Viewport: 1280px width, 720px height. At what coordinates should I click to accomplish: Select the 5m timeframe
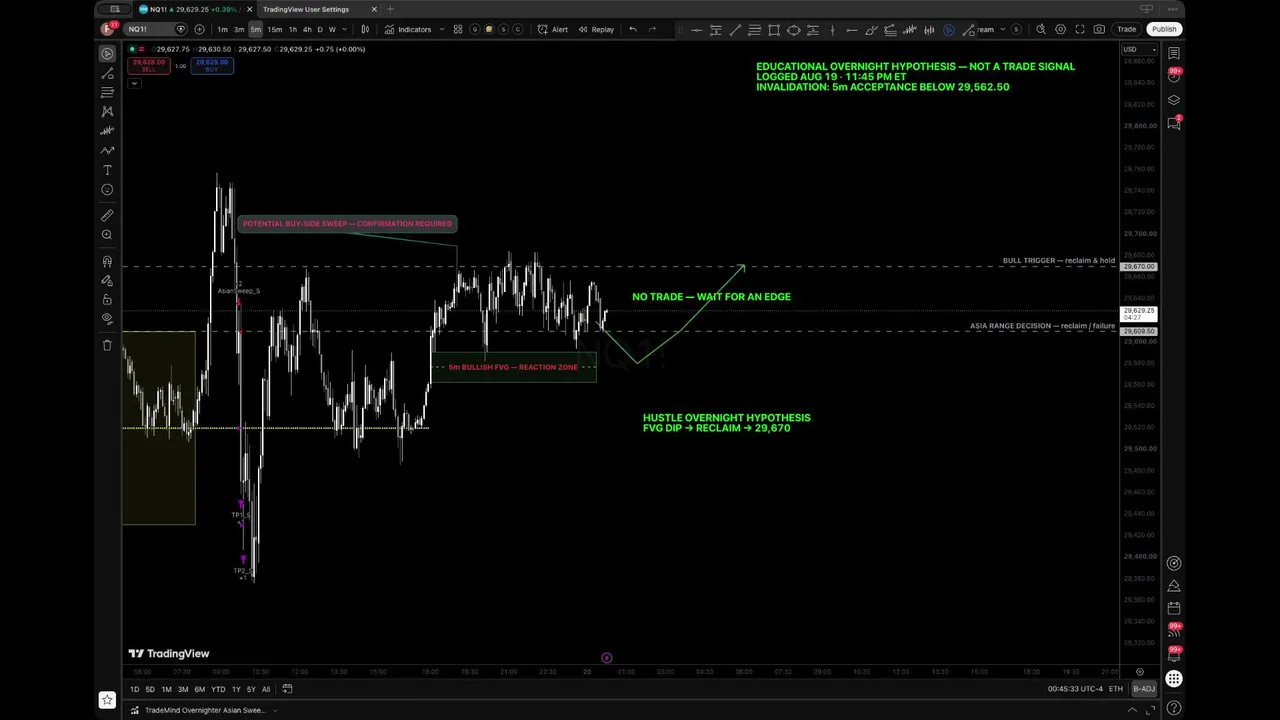[x=256, y=29]
